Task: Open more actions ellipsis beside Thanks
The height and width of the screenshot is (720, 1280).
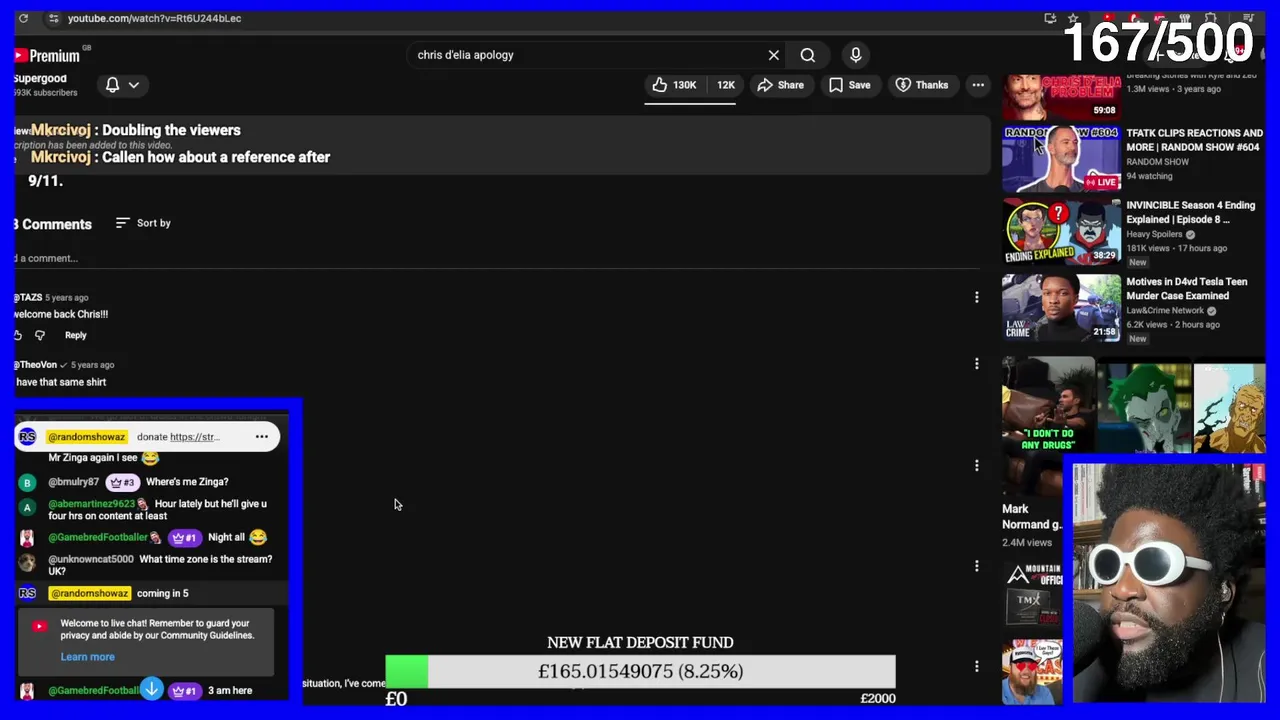Action: pos(978,85)
